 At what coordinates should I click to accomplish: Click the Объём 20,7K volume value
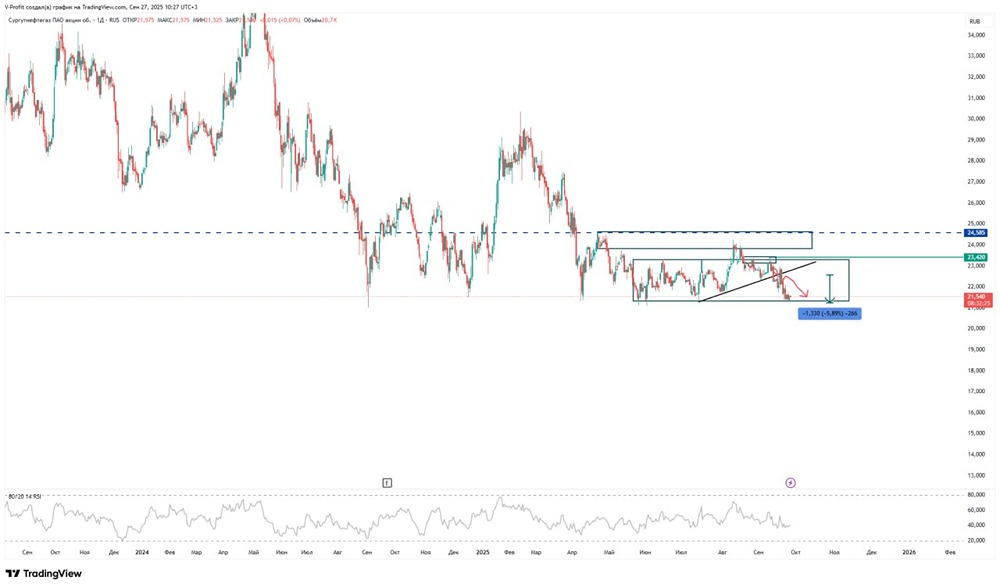pos(320,20)
